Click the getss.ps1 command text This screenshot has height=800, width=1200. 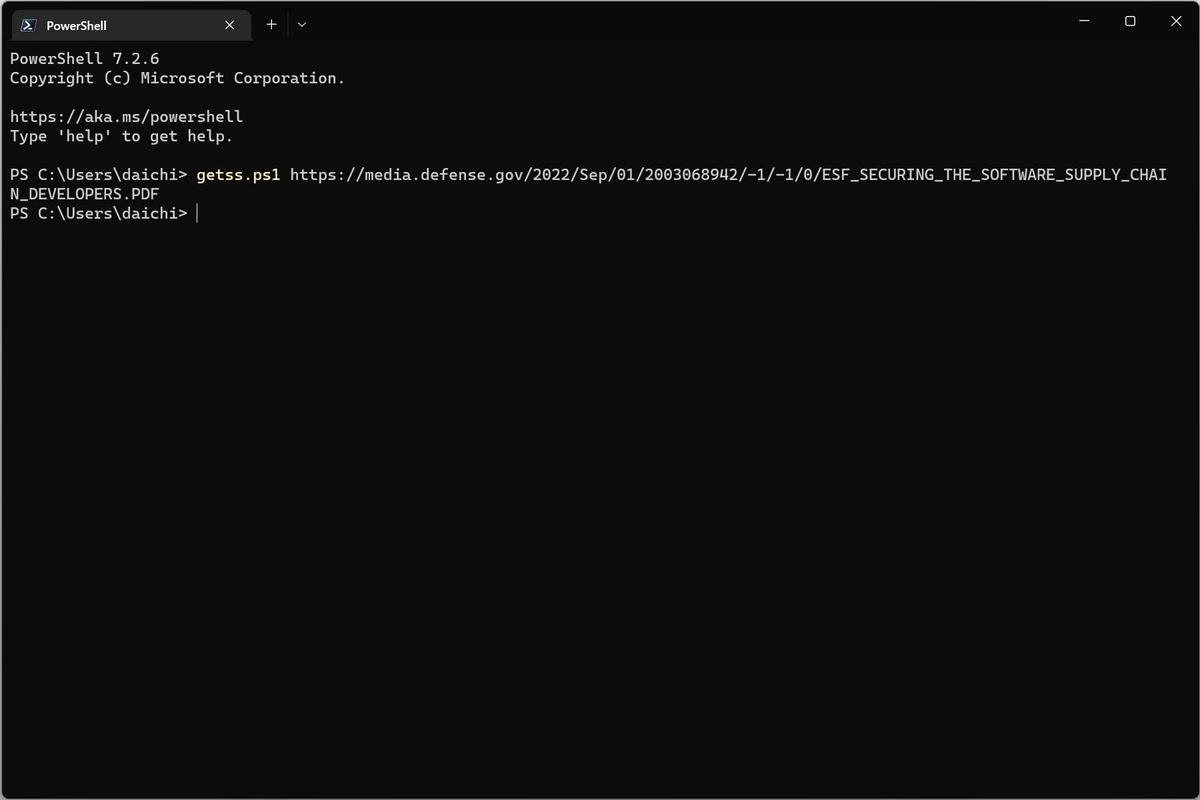tap(238, 175)
